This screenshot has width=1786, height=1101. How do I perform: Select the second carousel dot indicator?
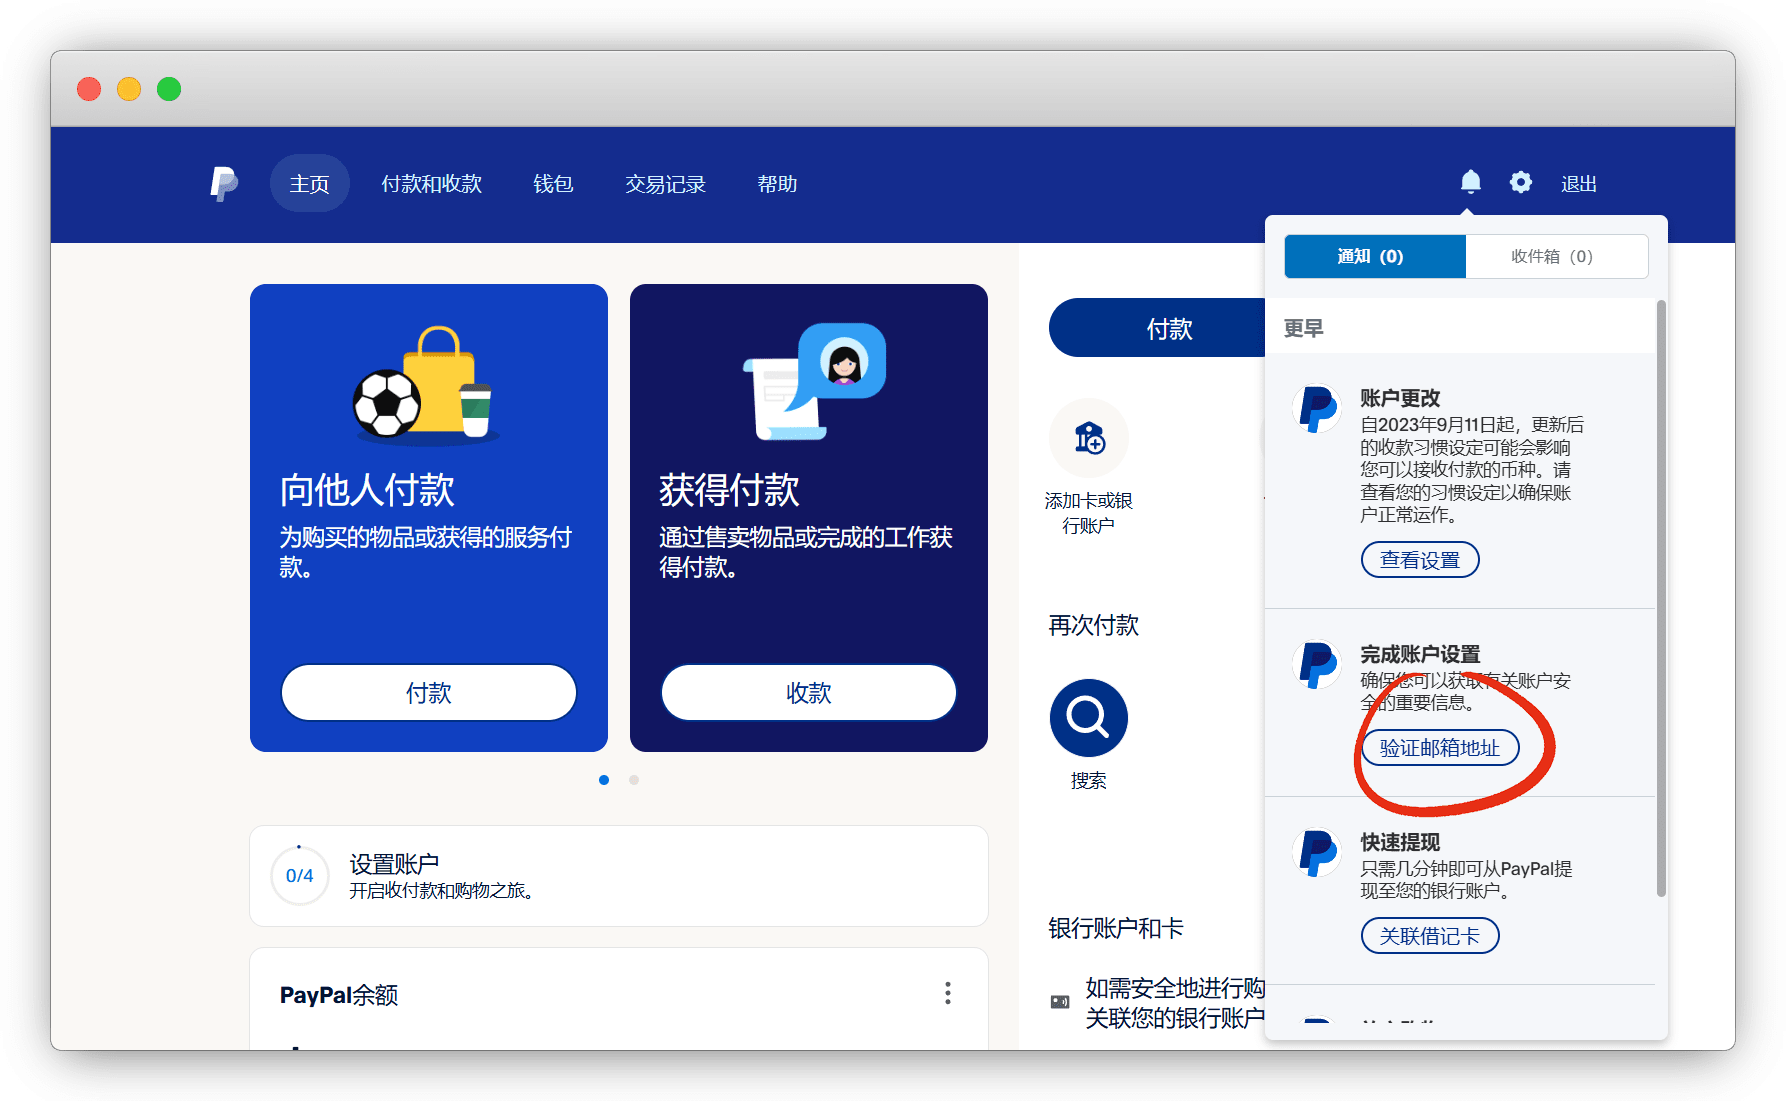point(634,780)
